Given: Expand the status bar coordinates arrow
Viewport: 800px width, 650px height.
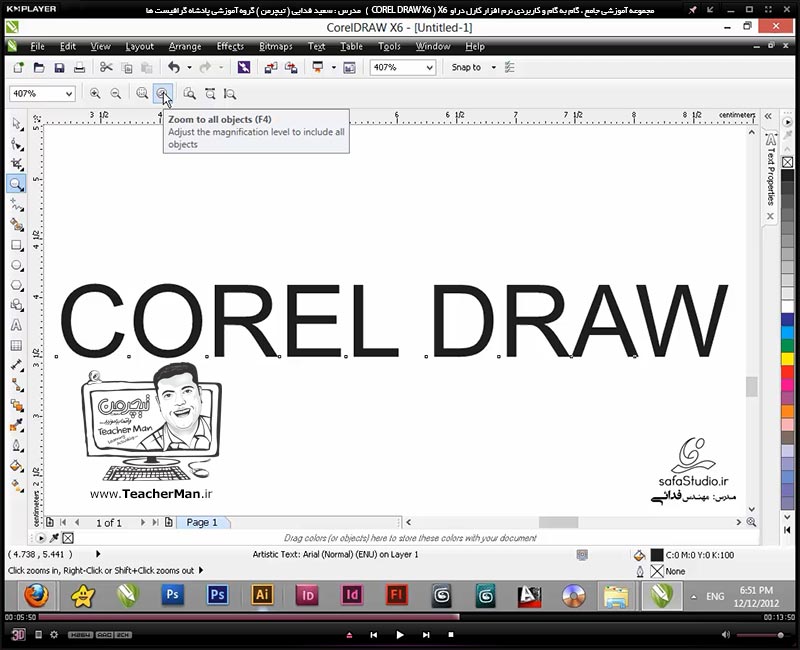Looking at the screenshot, I should (98, 554).
